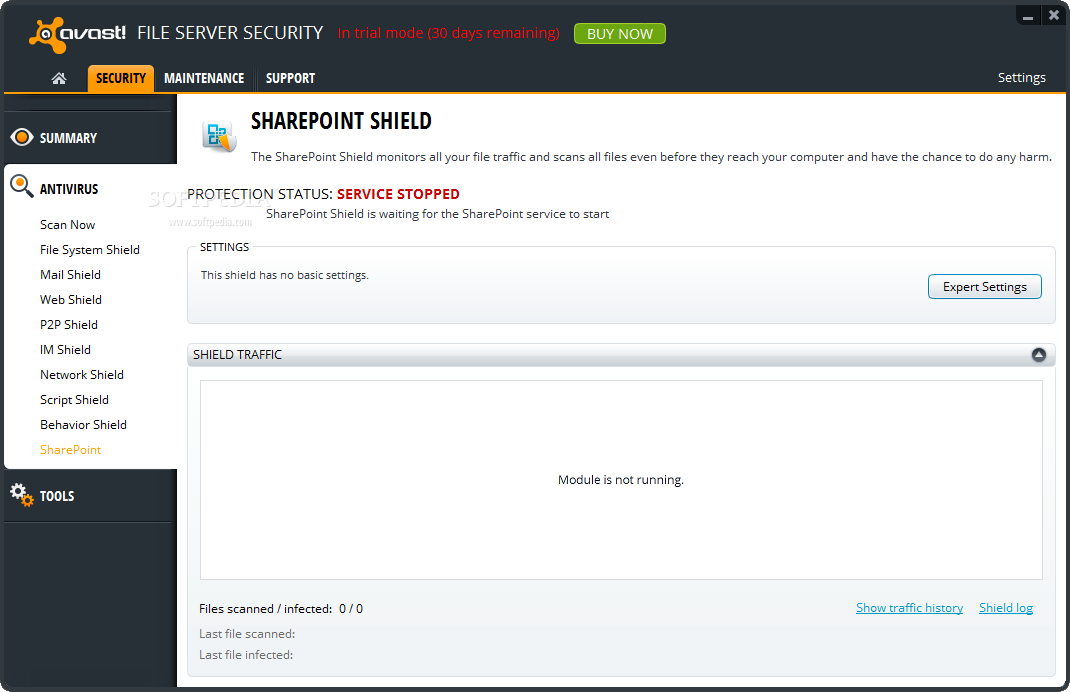Screen dimensions: 1070x692
Task: Open the SUMMARY section label
Action: coord(68,138)
